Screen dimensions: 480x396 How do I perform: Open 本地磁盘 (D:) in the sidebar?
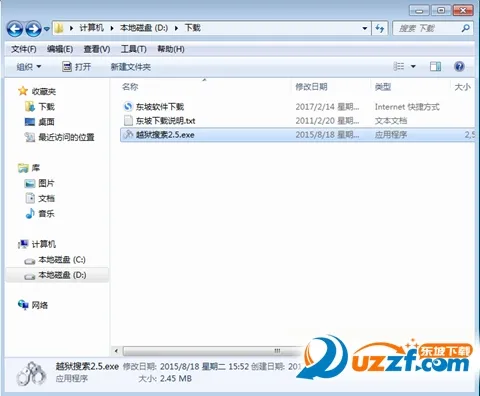click(x=62, y=275)
